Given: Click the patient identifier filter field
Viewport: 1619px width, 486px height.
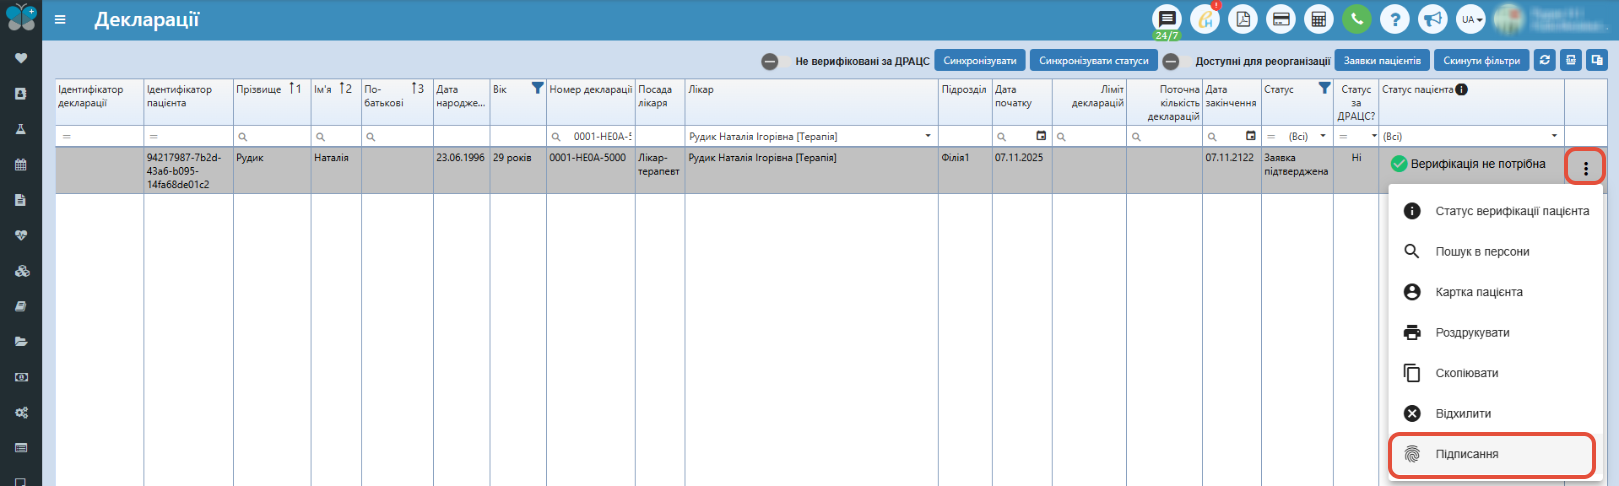Looking at the screenshot, I should click(188, 136).
